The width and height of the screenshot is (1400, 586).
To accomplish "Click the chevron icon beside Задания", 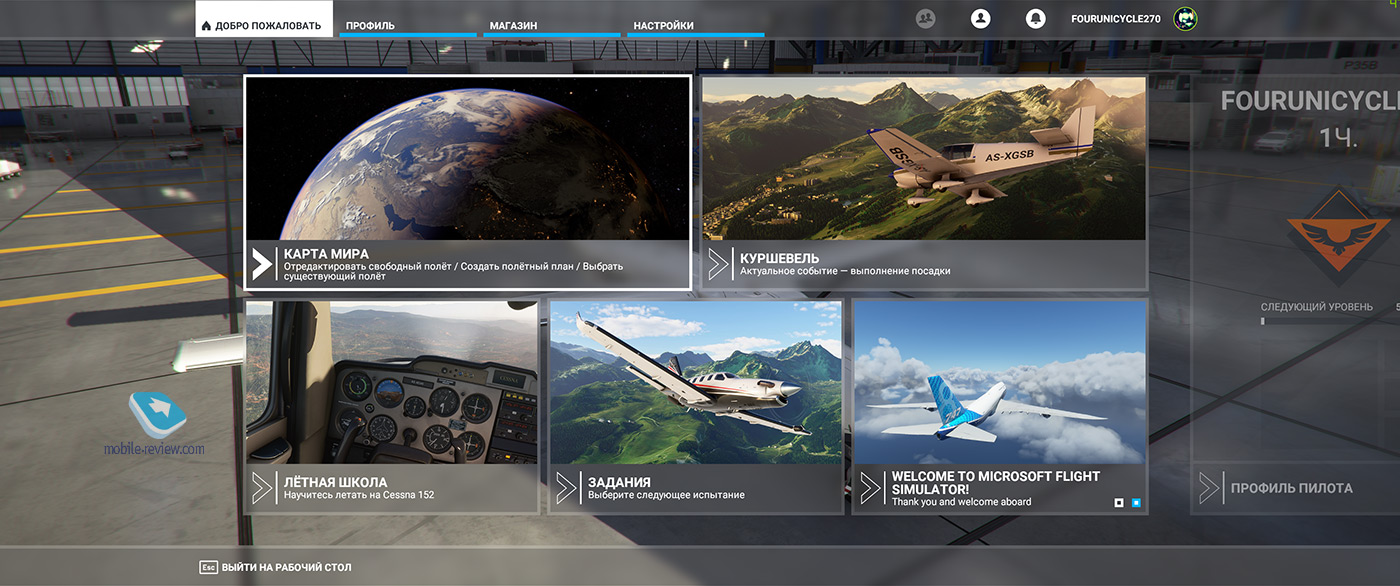I will (566, 488).
